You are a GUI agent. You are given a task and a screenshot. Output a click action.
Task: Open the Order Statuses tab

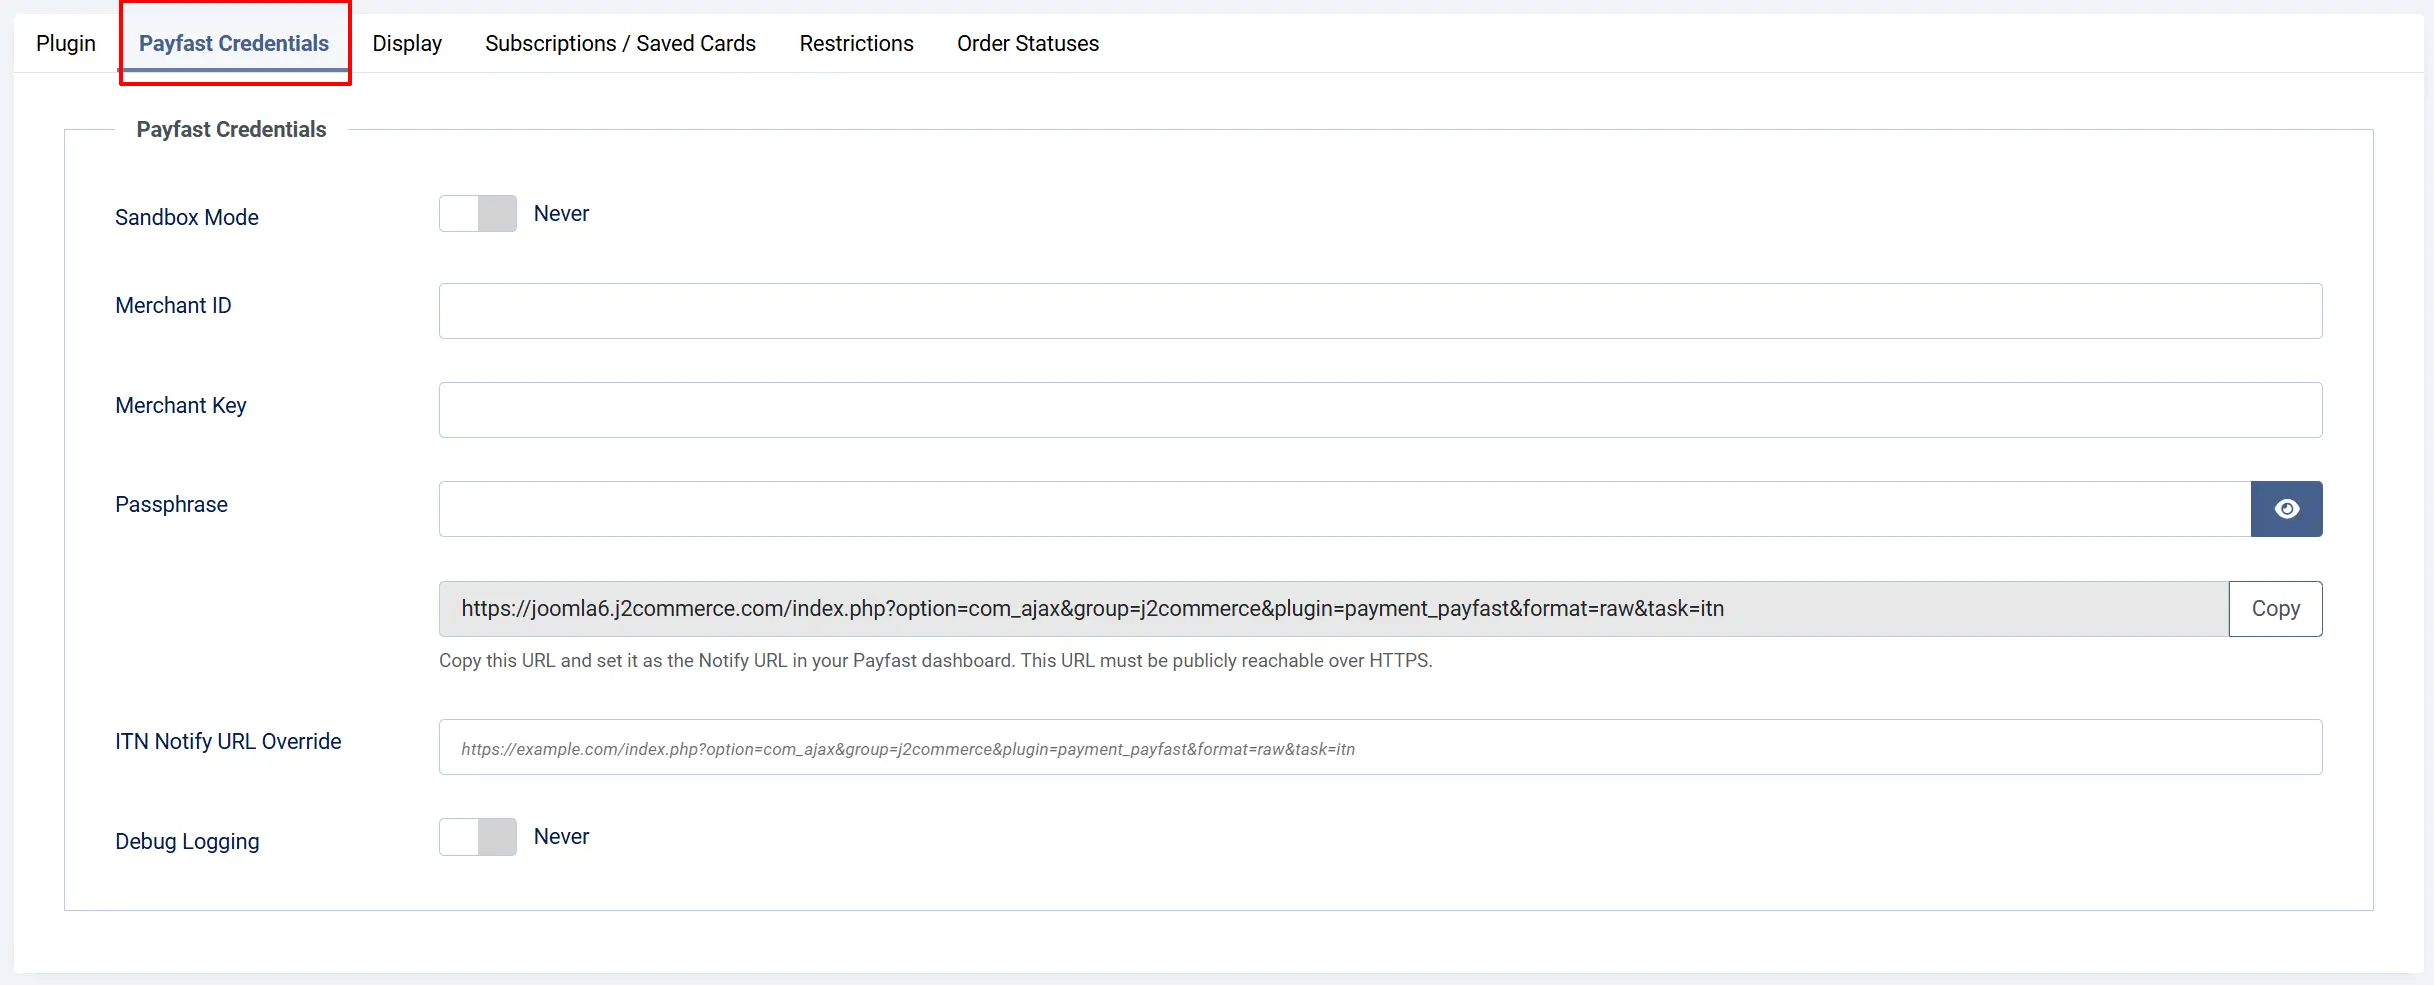click(x=1027, y=43)
